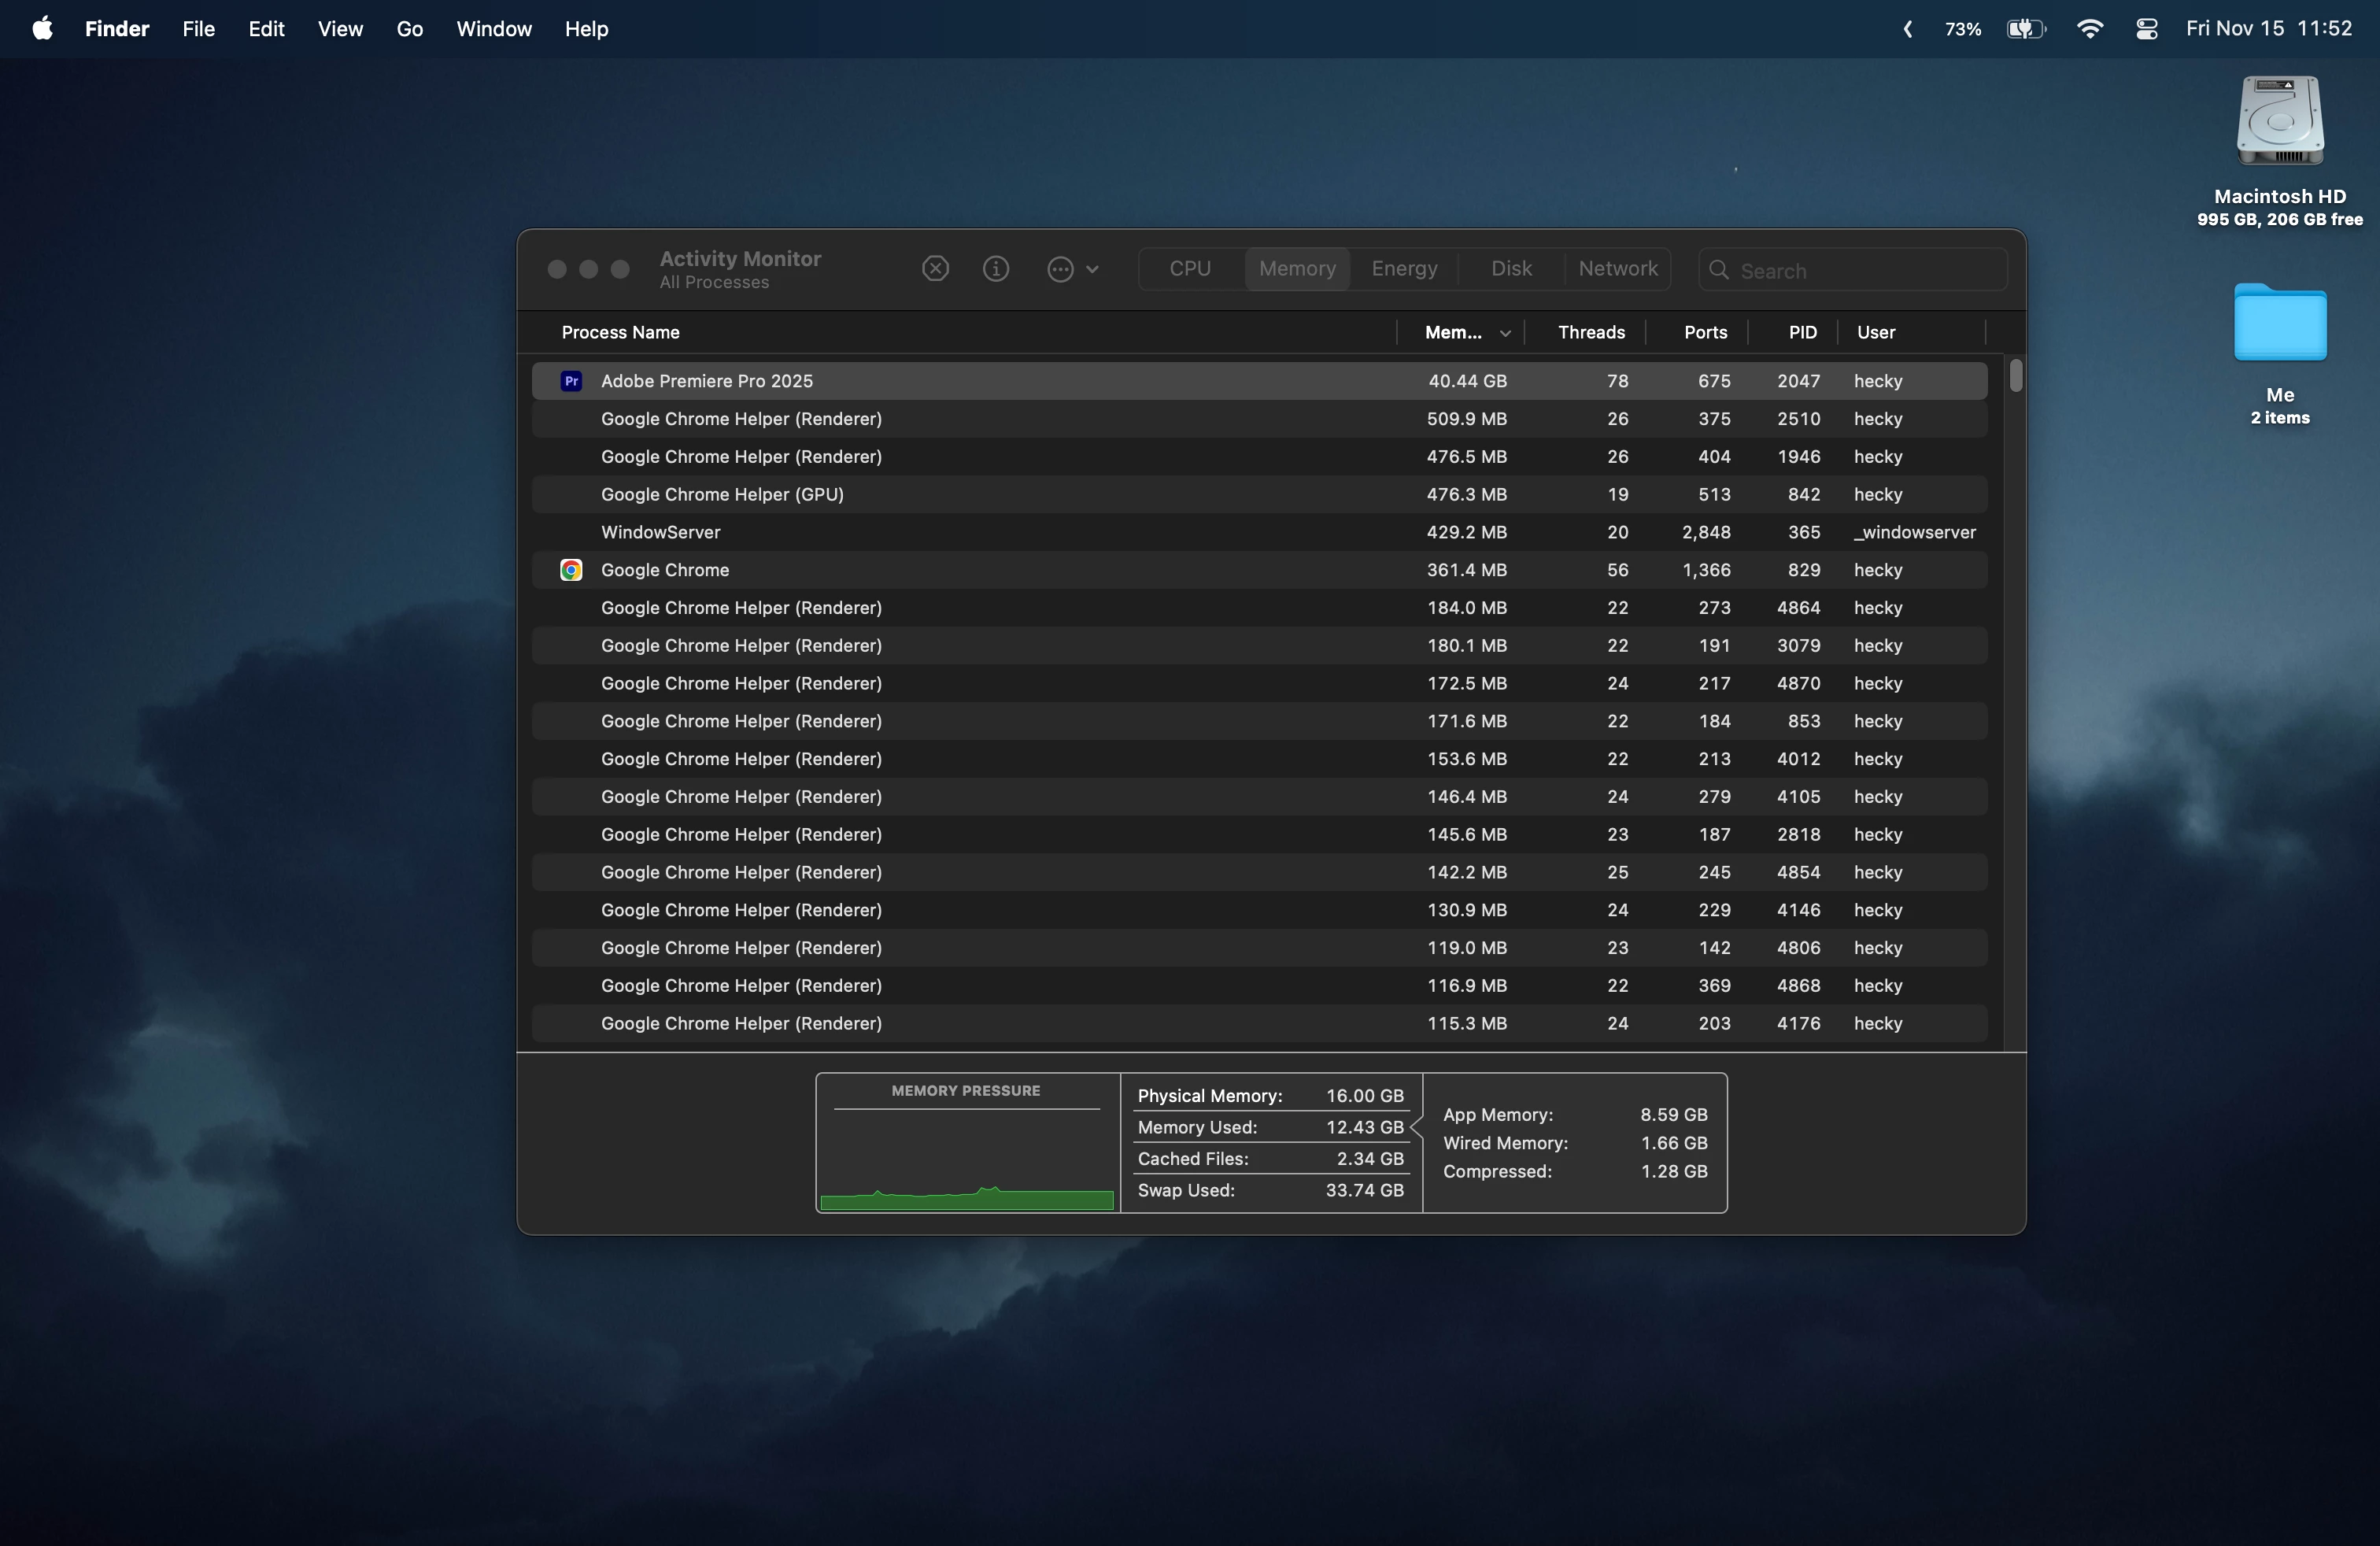Image resolution: width=2380 pixels, height=1546 pixels.
Task: Switch to the Energy tab
Action: click(x=1404, y=269)
